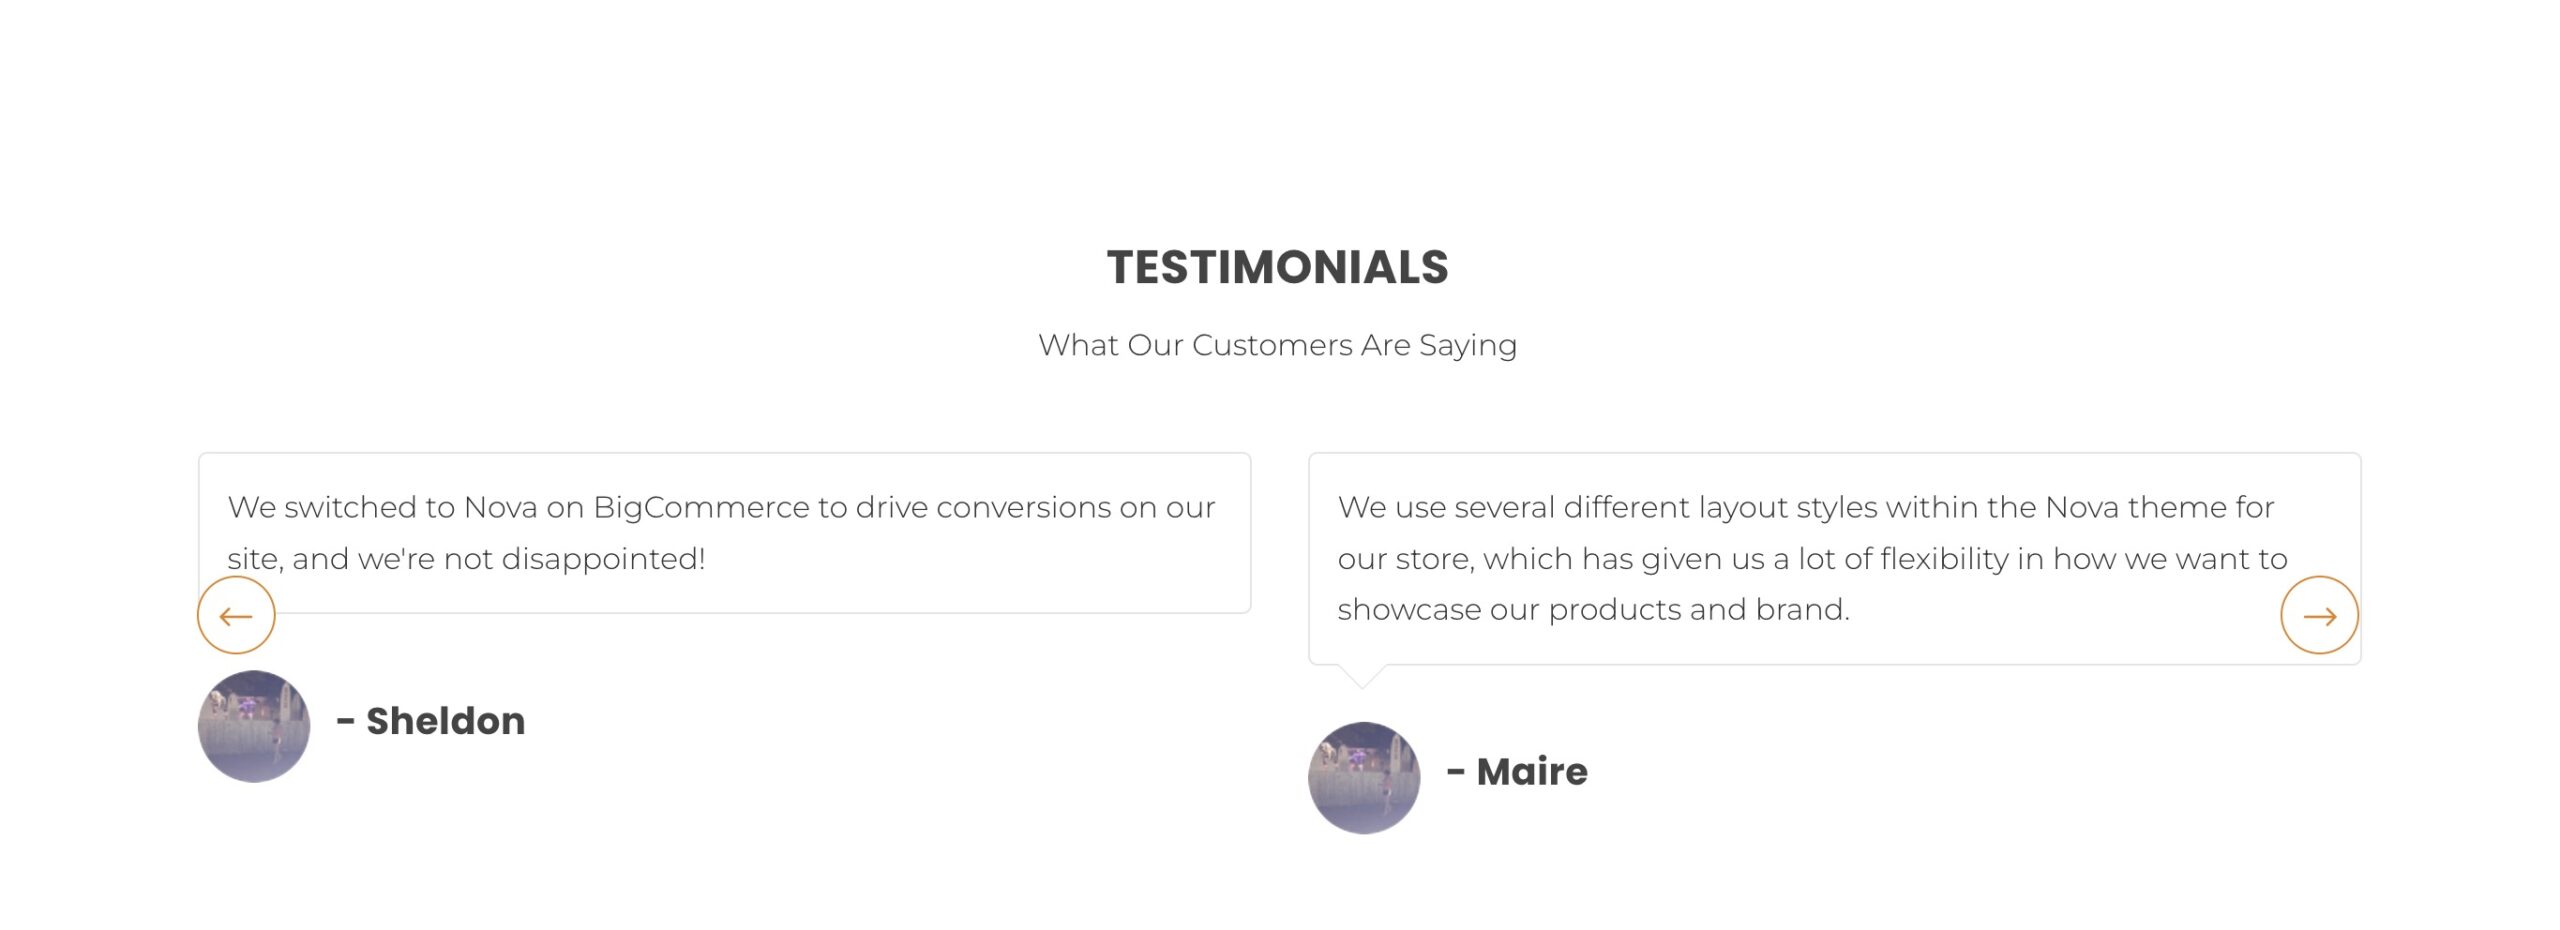This screenshot has height=930, width=2560.
Task: Click the line "We use several different layout styles"
Action: pos(1805,507)
